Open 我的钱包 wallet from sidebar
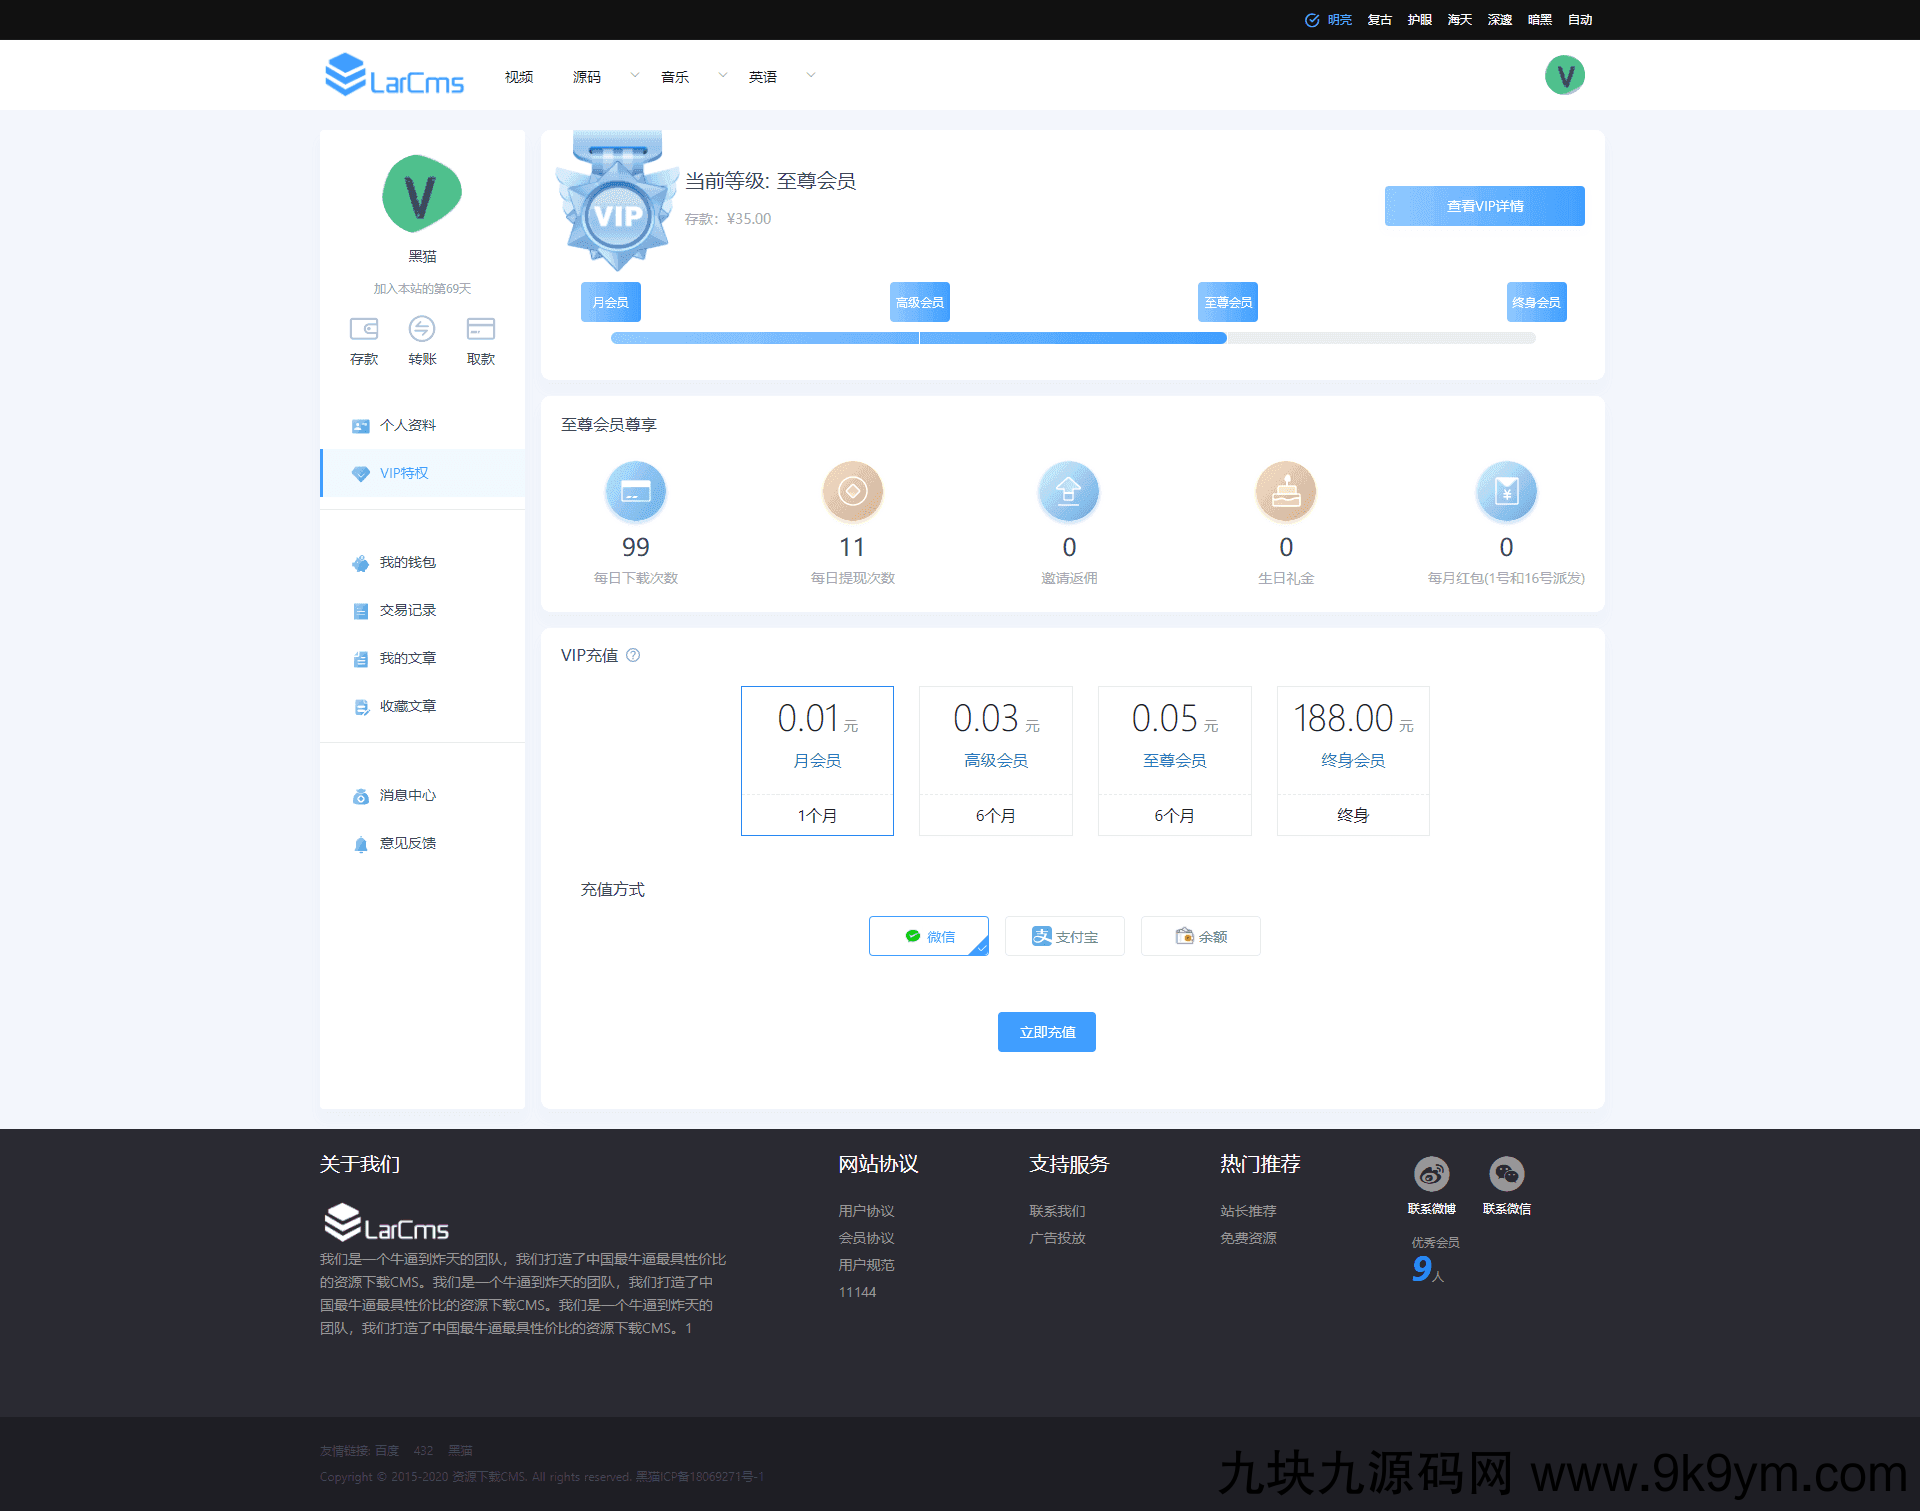 (x=406, y=562)
